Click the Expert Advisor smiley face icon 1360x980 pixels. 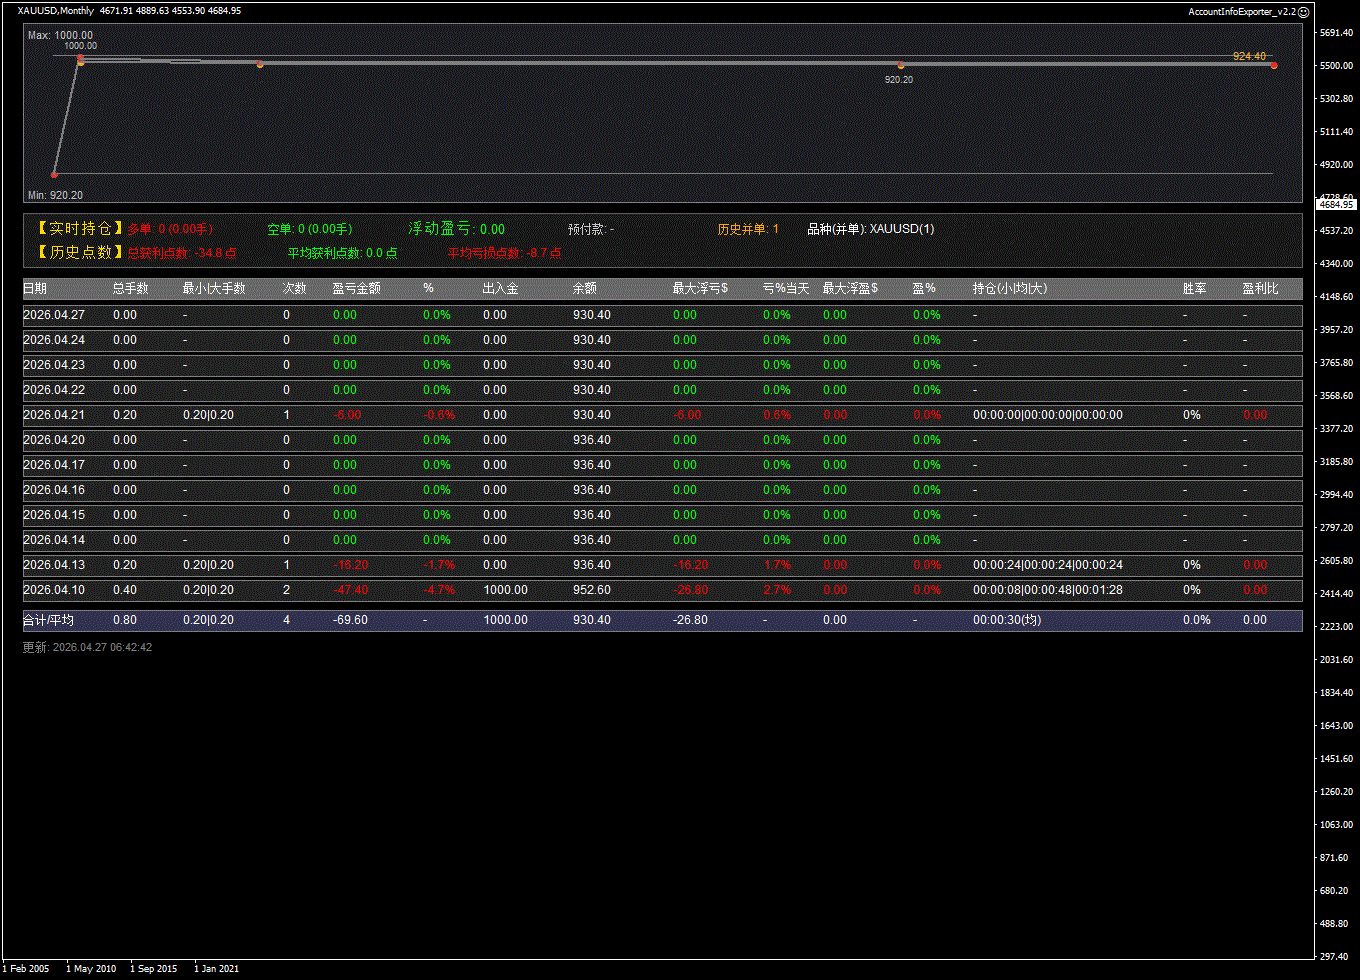(1303, 11)
